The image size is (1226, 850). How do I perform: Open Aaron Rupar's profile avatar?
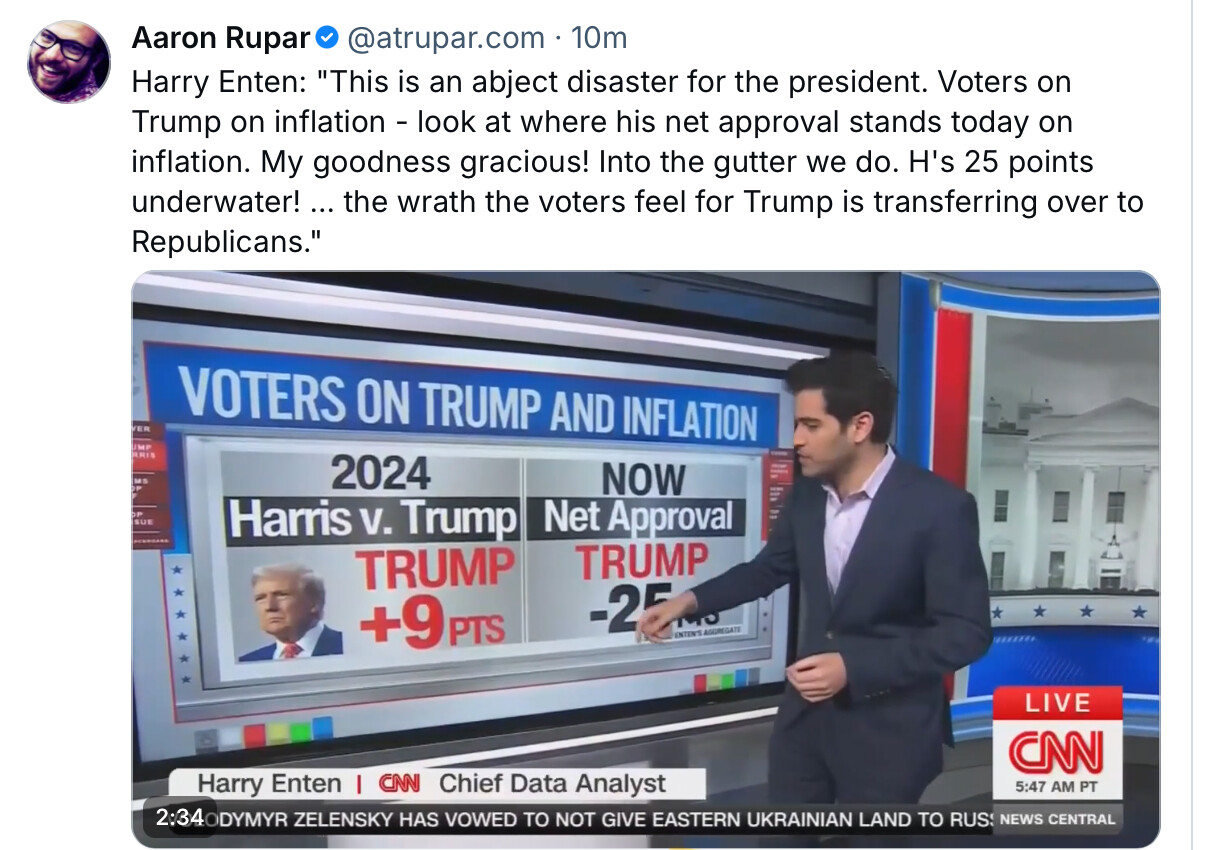pos(68,62)
